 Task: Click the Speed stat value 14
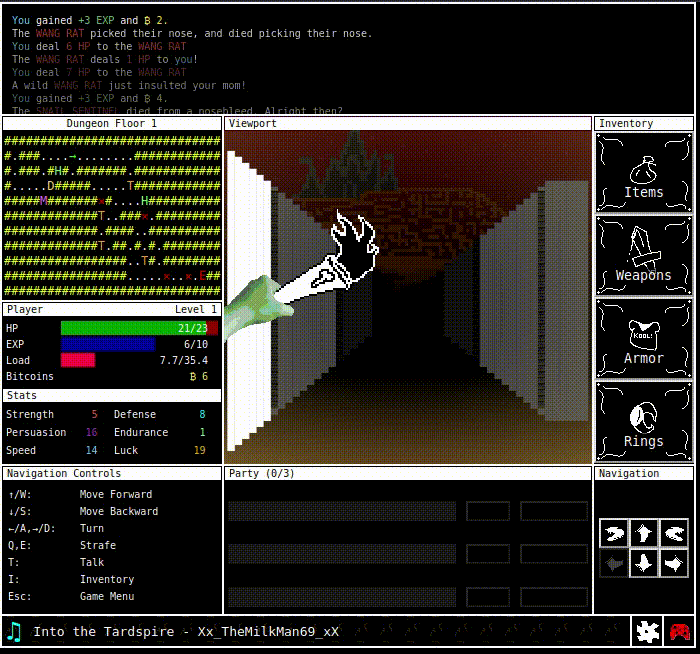pyautogui.click(x=91, y=450)
